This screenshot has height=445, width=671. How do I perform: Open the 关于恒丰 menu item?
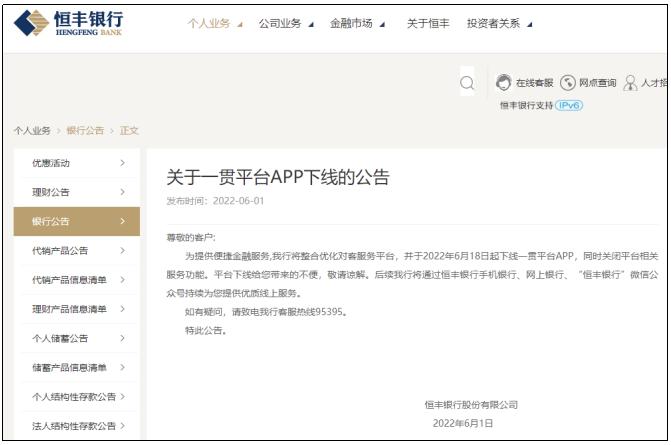427,24
